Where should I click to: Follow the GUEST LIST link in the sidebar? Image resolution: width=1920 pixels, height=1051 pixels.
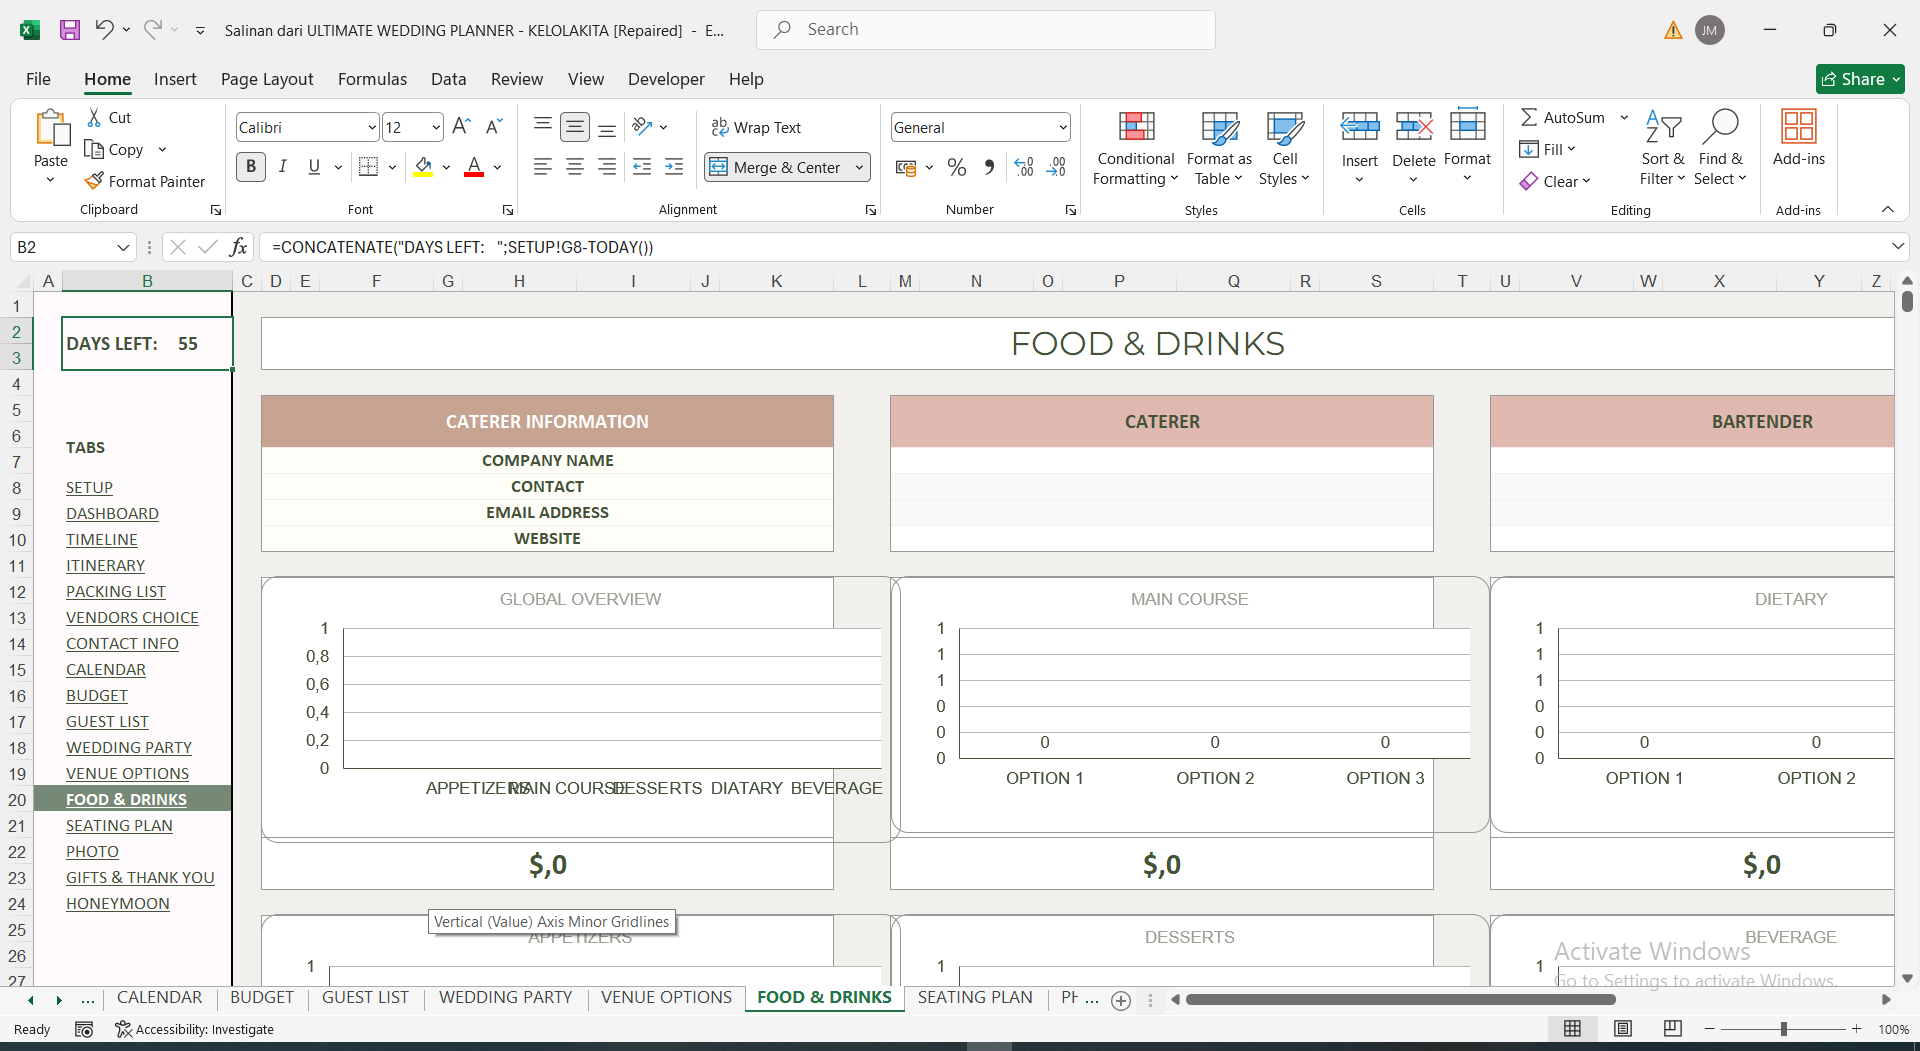107,722
